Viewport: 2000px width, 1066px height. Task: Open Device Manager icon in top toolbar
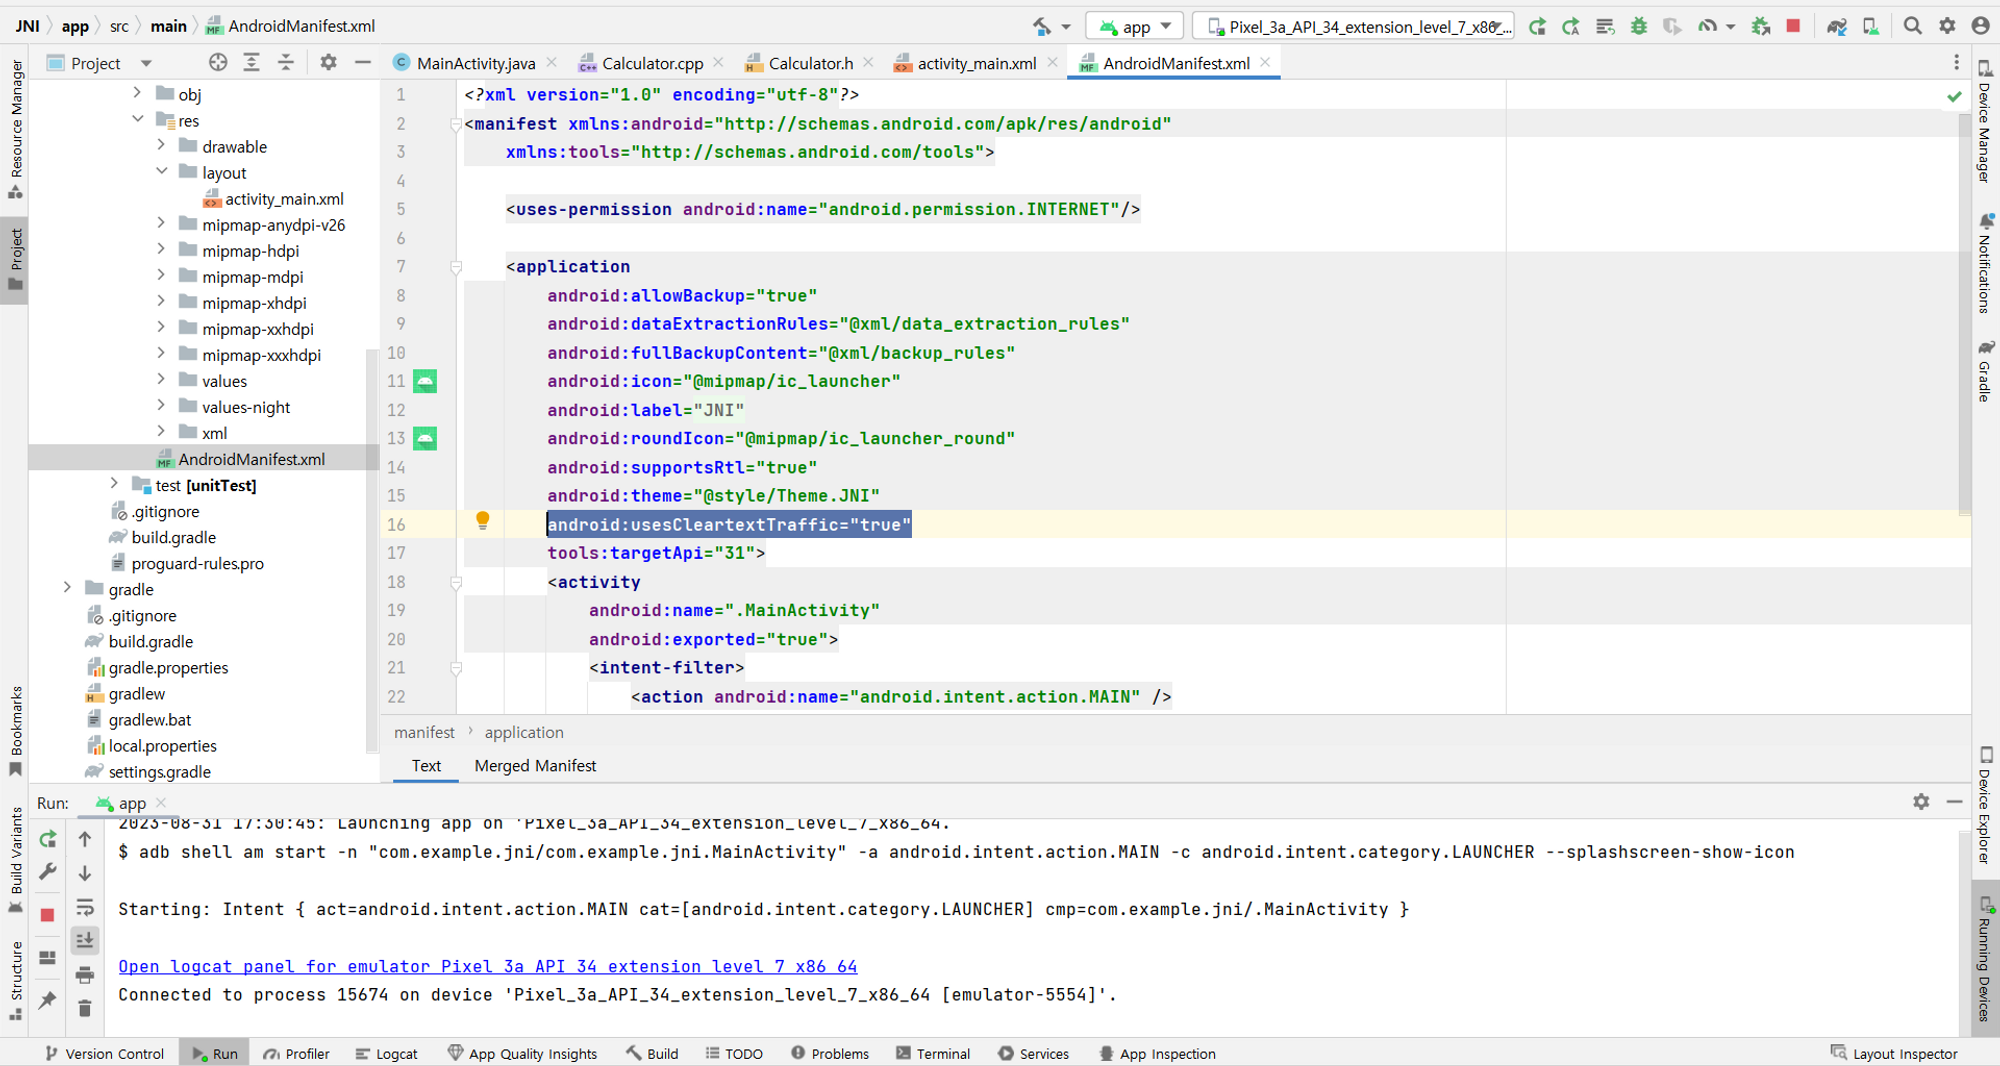[x=1870, y=26]
